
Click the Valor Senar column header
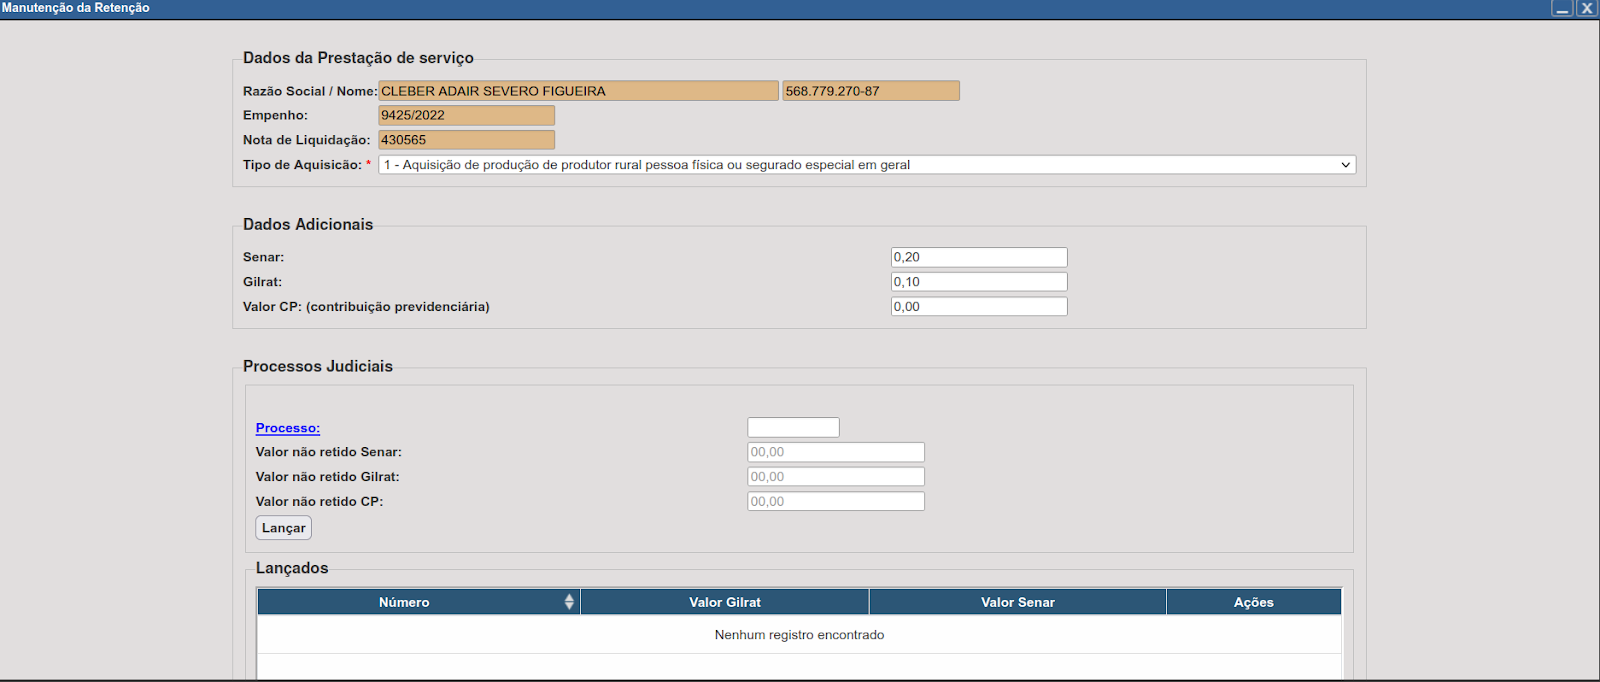[x=1017, y=602]
